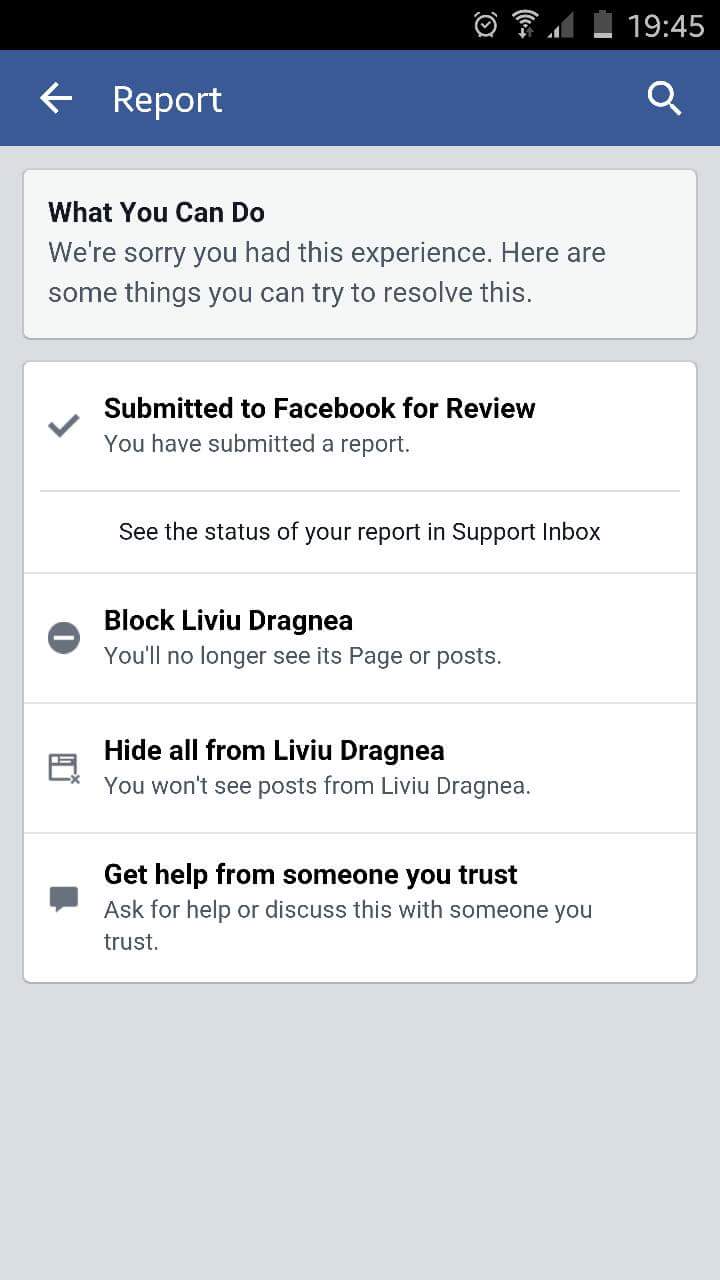The image size is (720, 1280).
Task: Tap the block circle icon
Action: (x=64, y=637)
